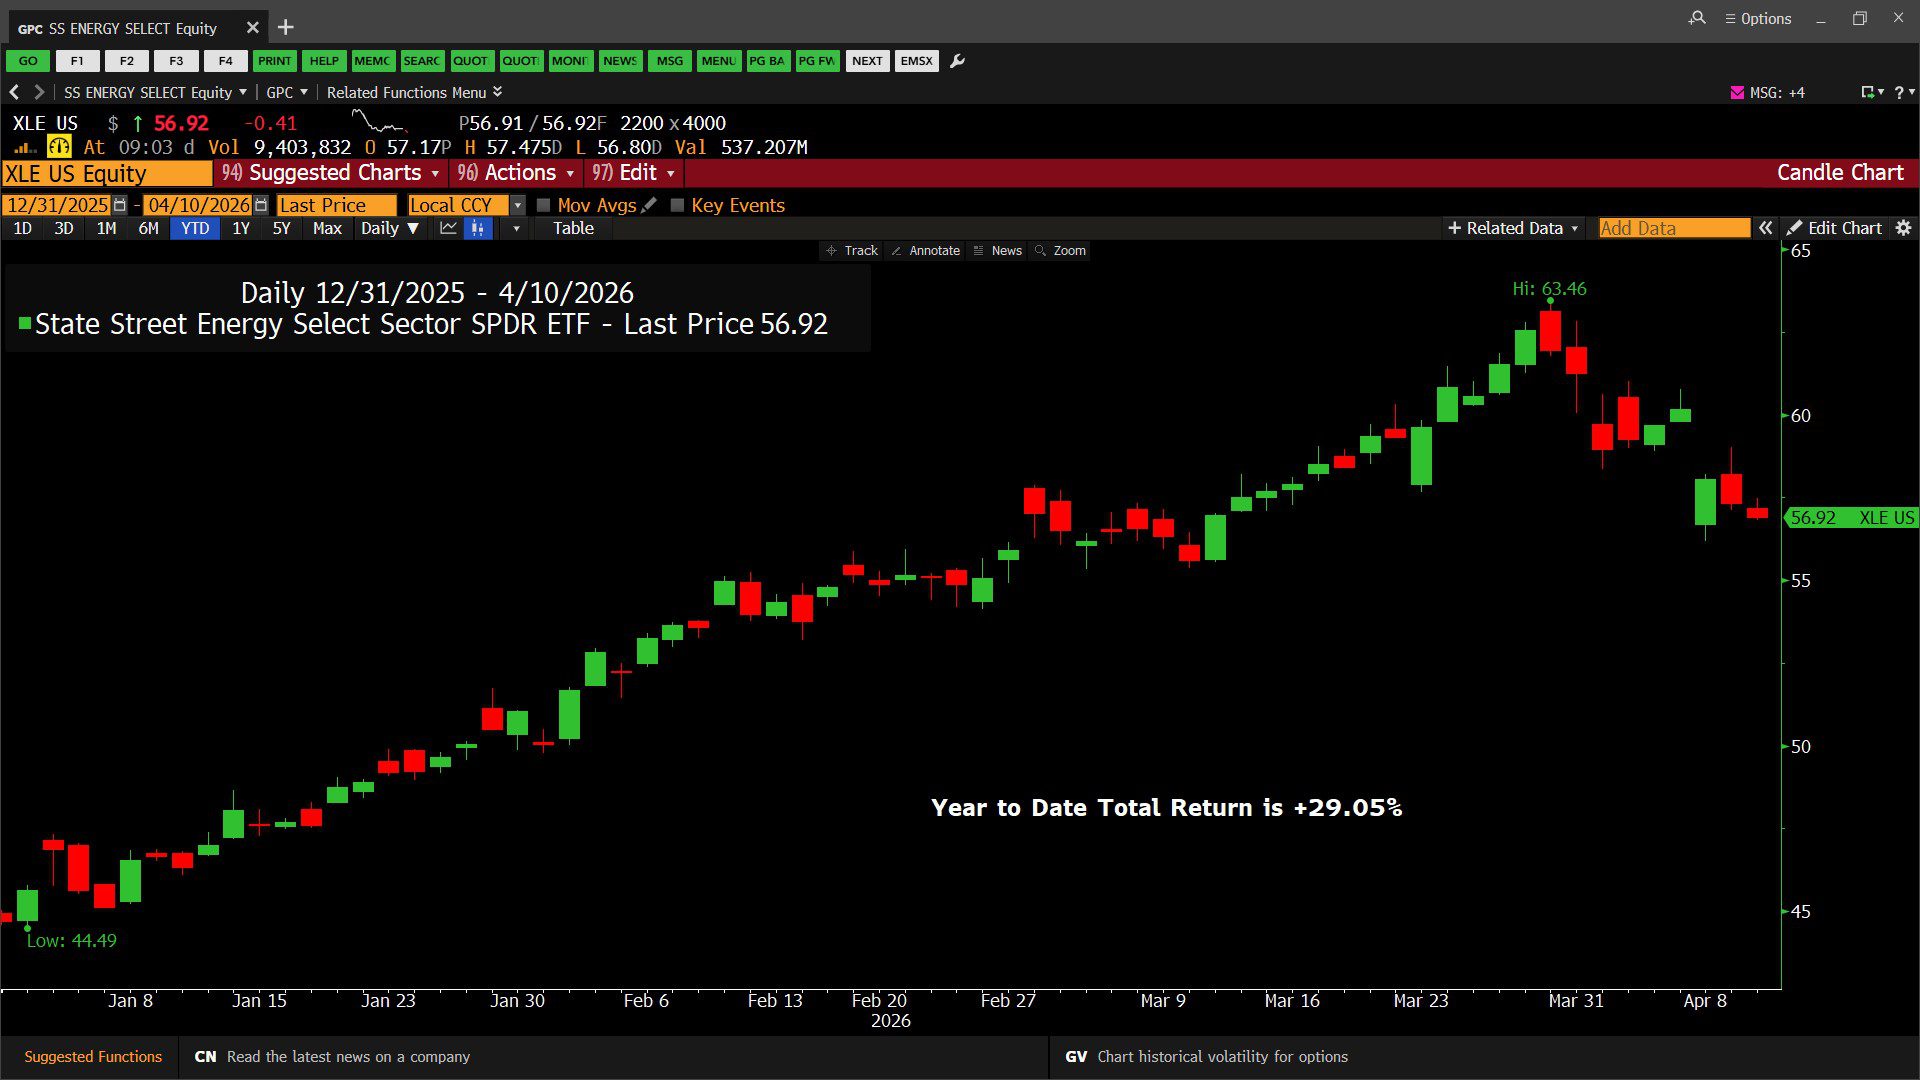The height and width of the screenshot is (1080, 1920).
Task: Expand the Daily periodicity dropdown
Action: tap(390, 228)
